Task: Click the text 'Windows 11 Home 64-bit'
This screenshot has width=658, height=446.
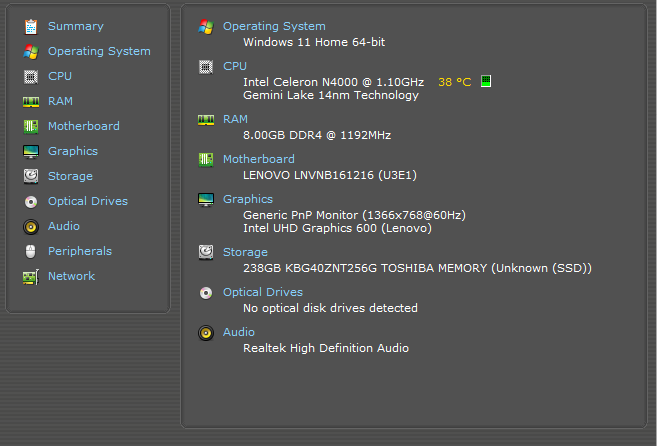Action: (x=314, y=42)
